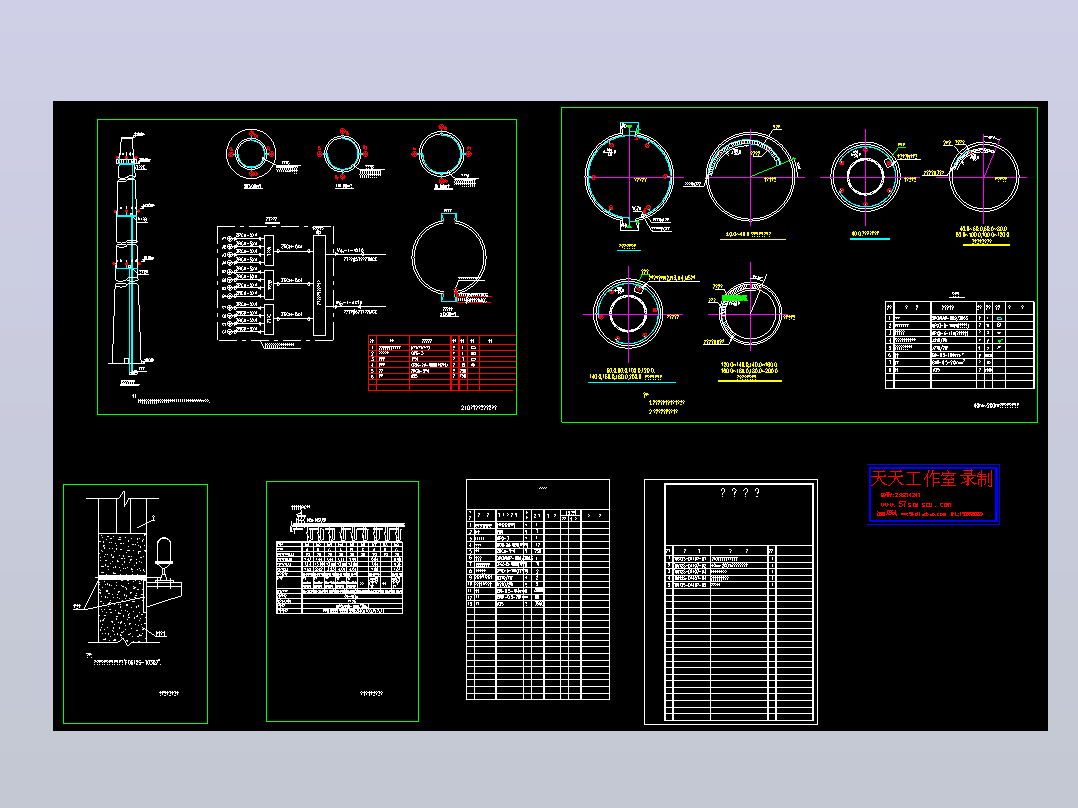1078x808 pixels.
Task: Click the circle plan with the green radius line
Action: pyautogui.click(x=750, y=177)
